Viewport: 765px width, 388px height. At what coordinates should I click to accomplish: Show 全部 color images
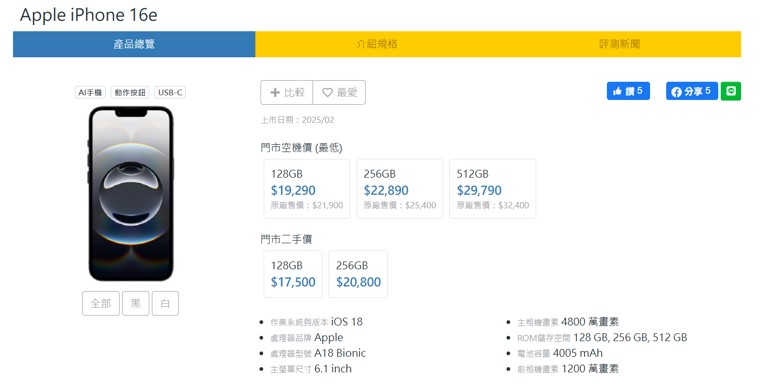point(101,304)
